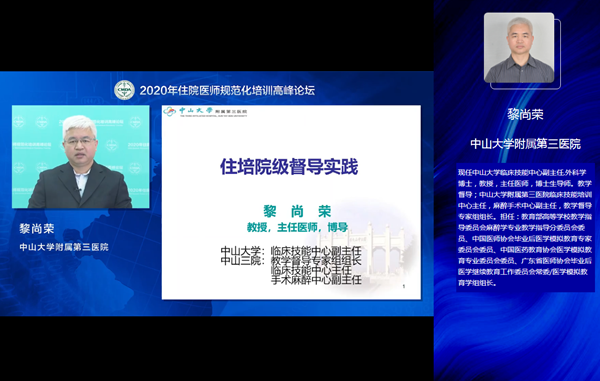Click the name 黎尚荣 below the video feed
The width and height of the screenshot is (600, 381).
click(x=37, y=229)
